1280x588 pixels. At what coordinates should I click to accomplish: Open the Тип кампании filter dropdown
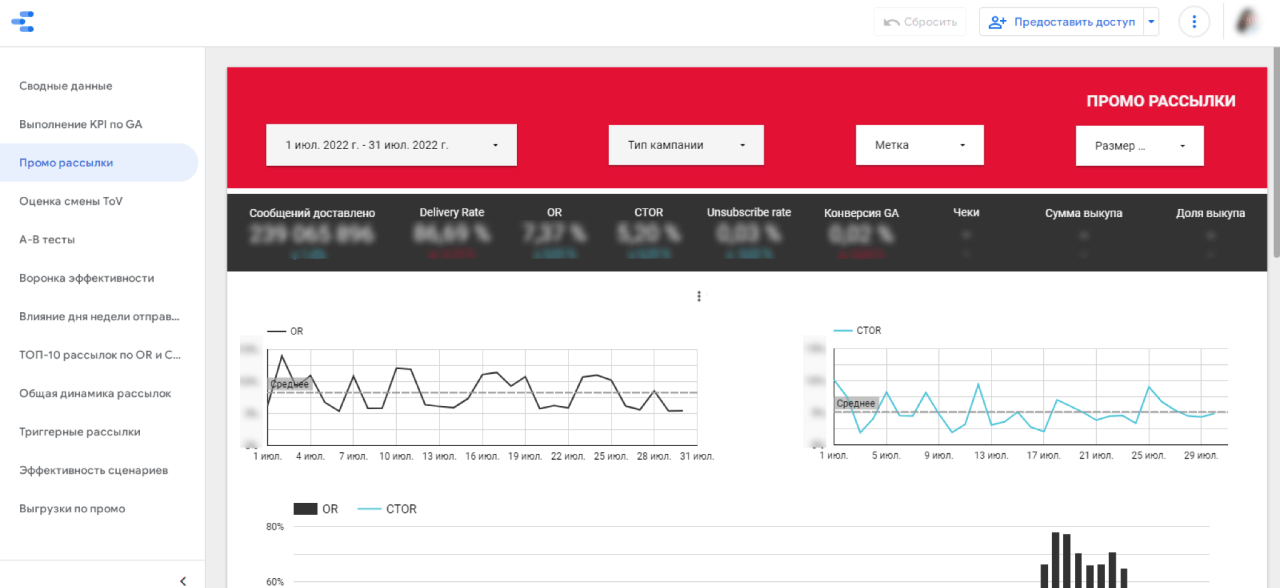point(686,145)
